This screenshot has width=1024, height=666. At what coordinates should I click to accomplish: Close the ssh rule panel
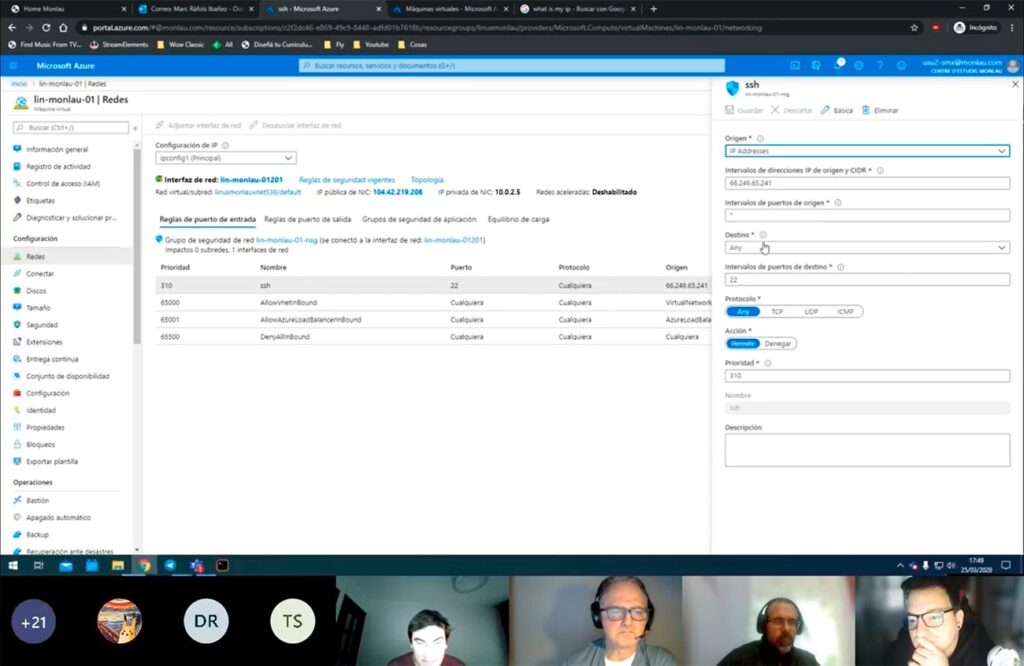pos(1015,85)
